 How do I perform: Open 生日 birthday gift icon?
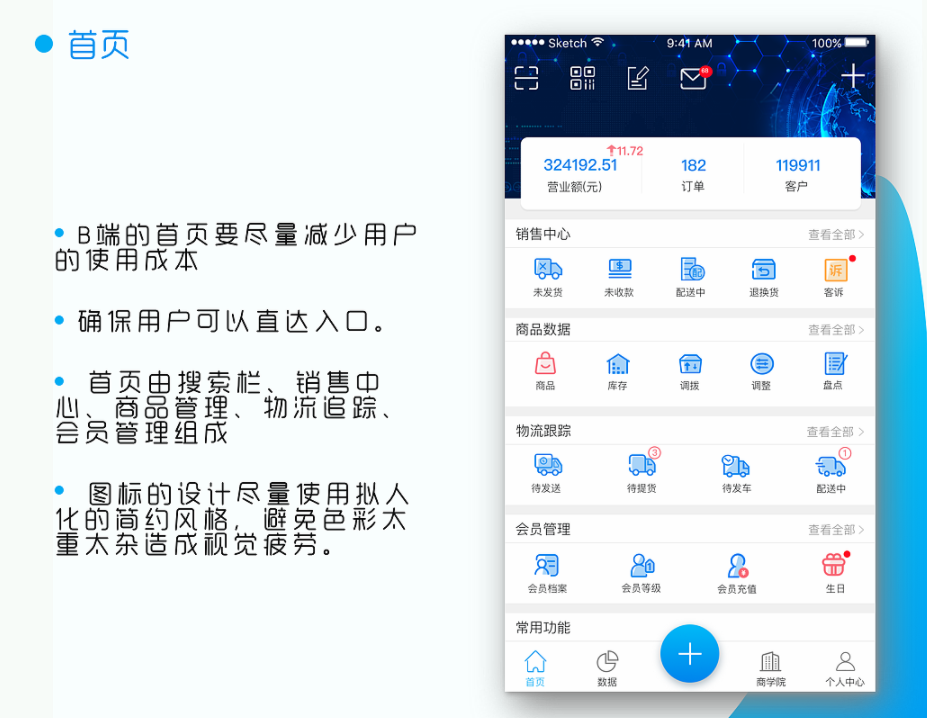tap(834, 565)
